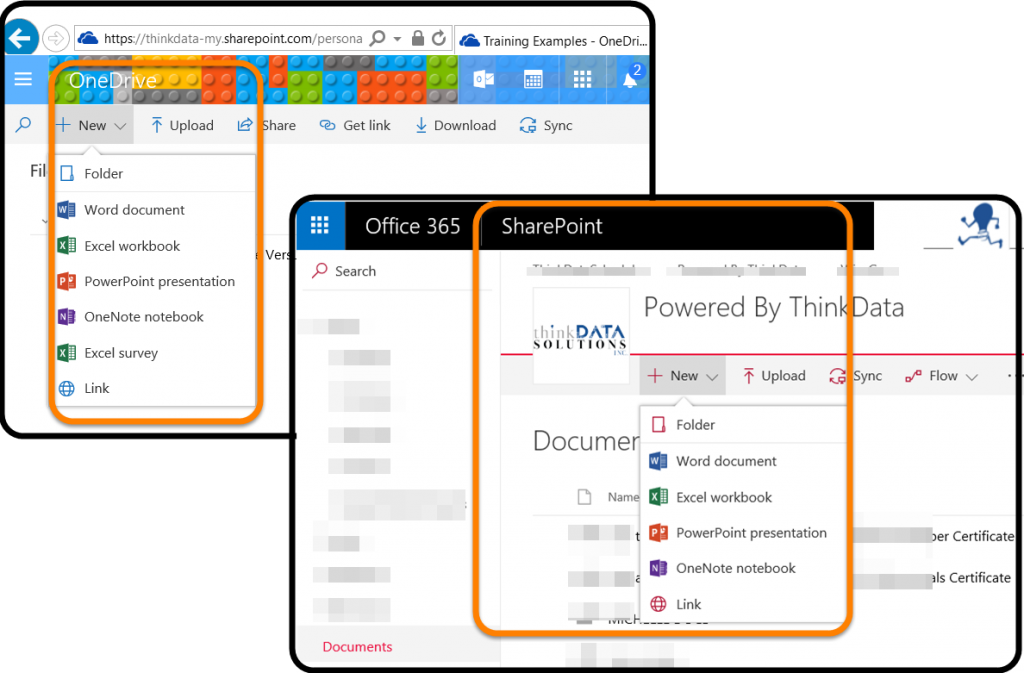
Task: Choose OneNote notebook in OneDrive New menu
Action: 155,317
